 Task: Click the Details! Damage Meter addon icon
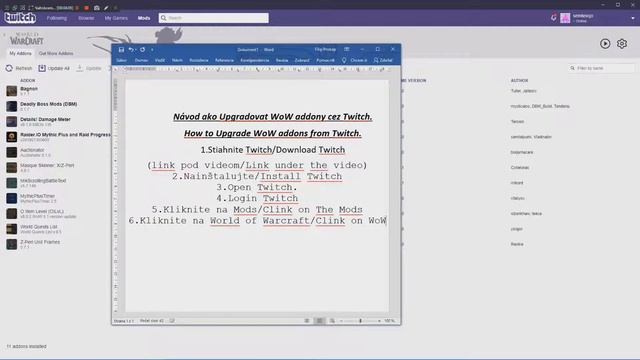point(11,121)
